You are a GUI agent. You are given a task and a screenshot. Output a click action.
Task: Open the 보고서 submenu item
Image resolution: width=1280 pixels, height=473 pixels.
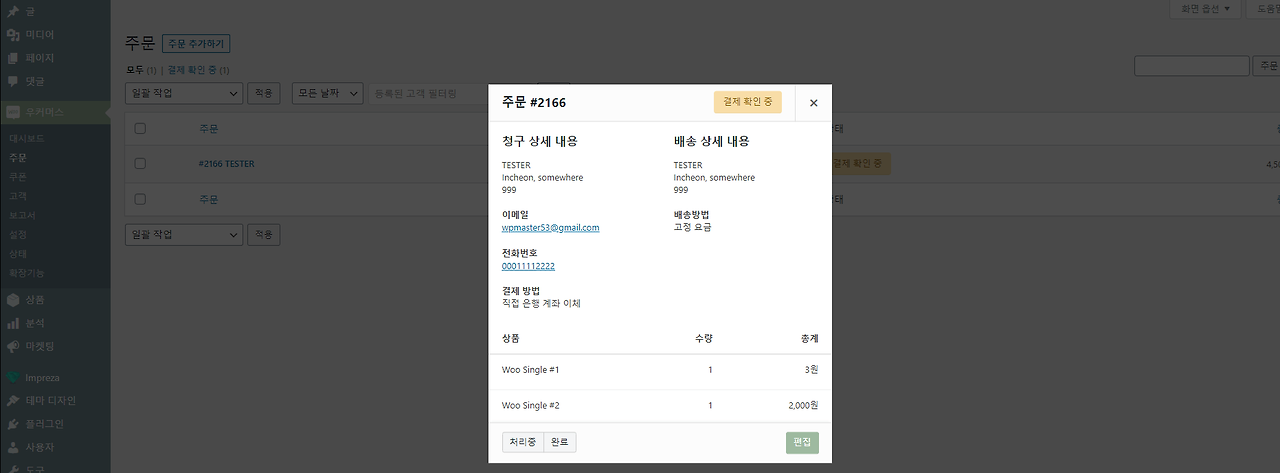click(x=22, y=215)
